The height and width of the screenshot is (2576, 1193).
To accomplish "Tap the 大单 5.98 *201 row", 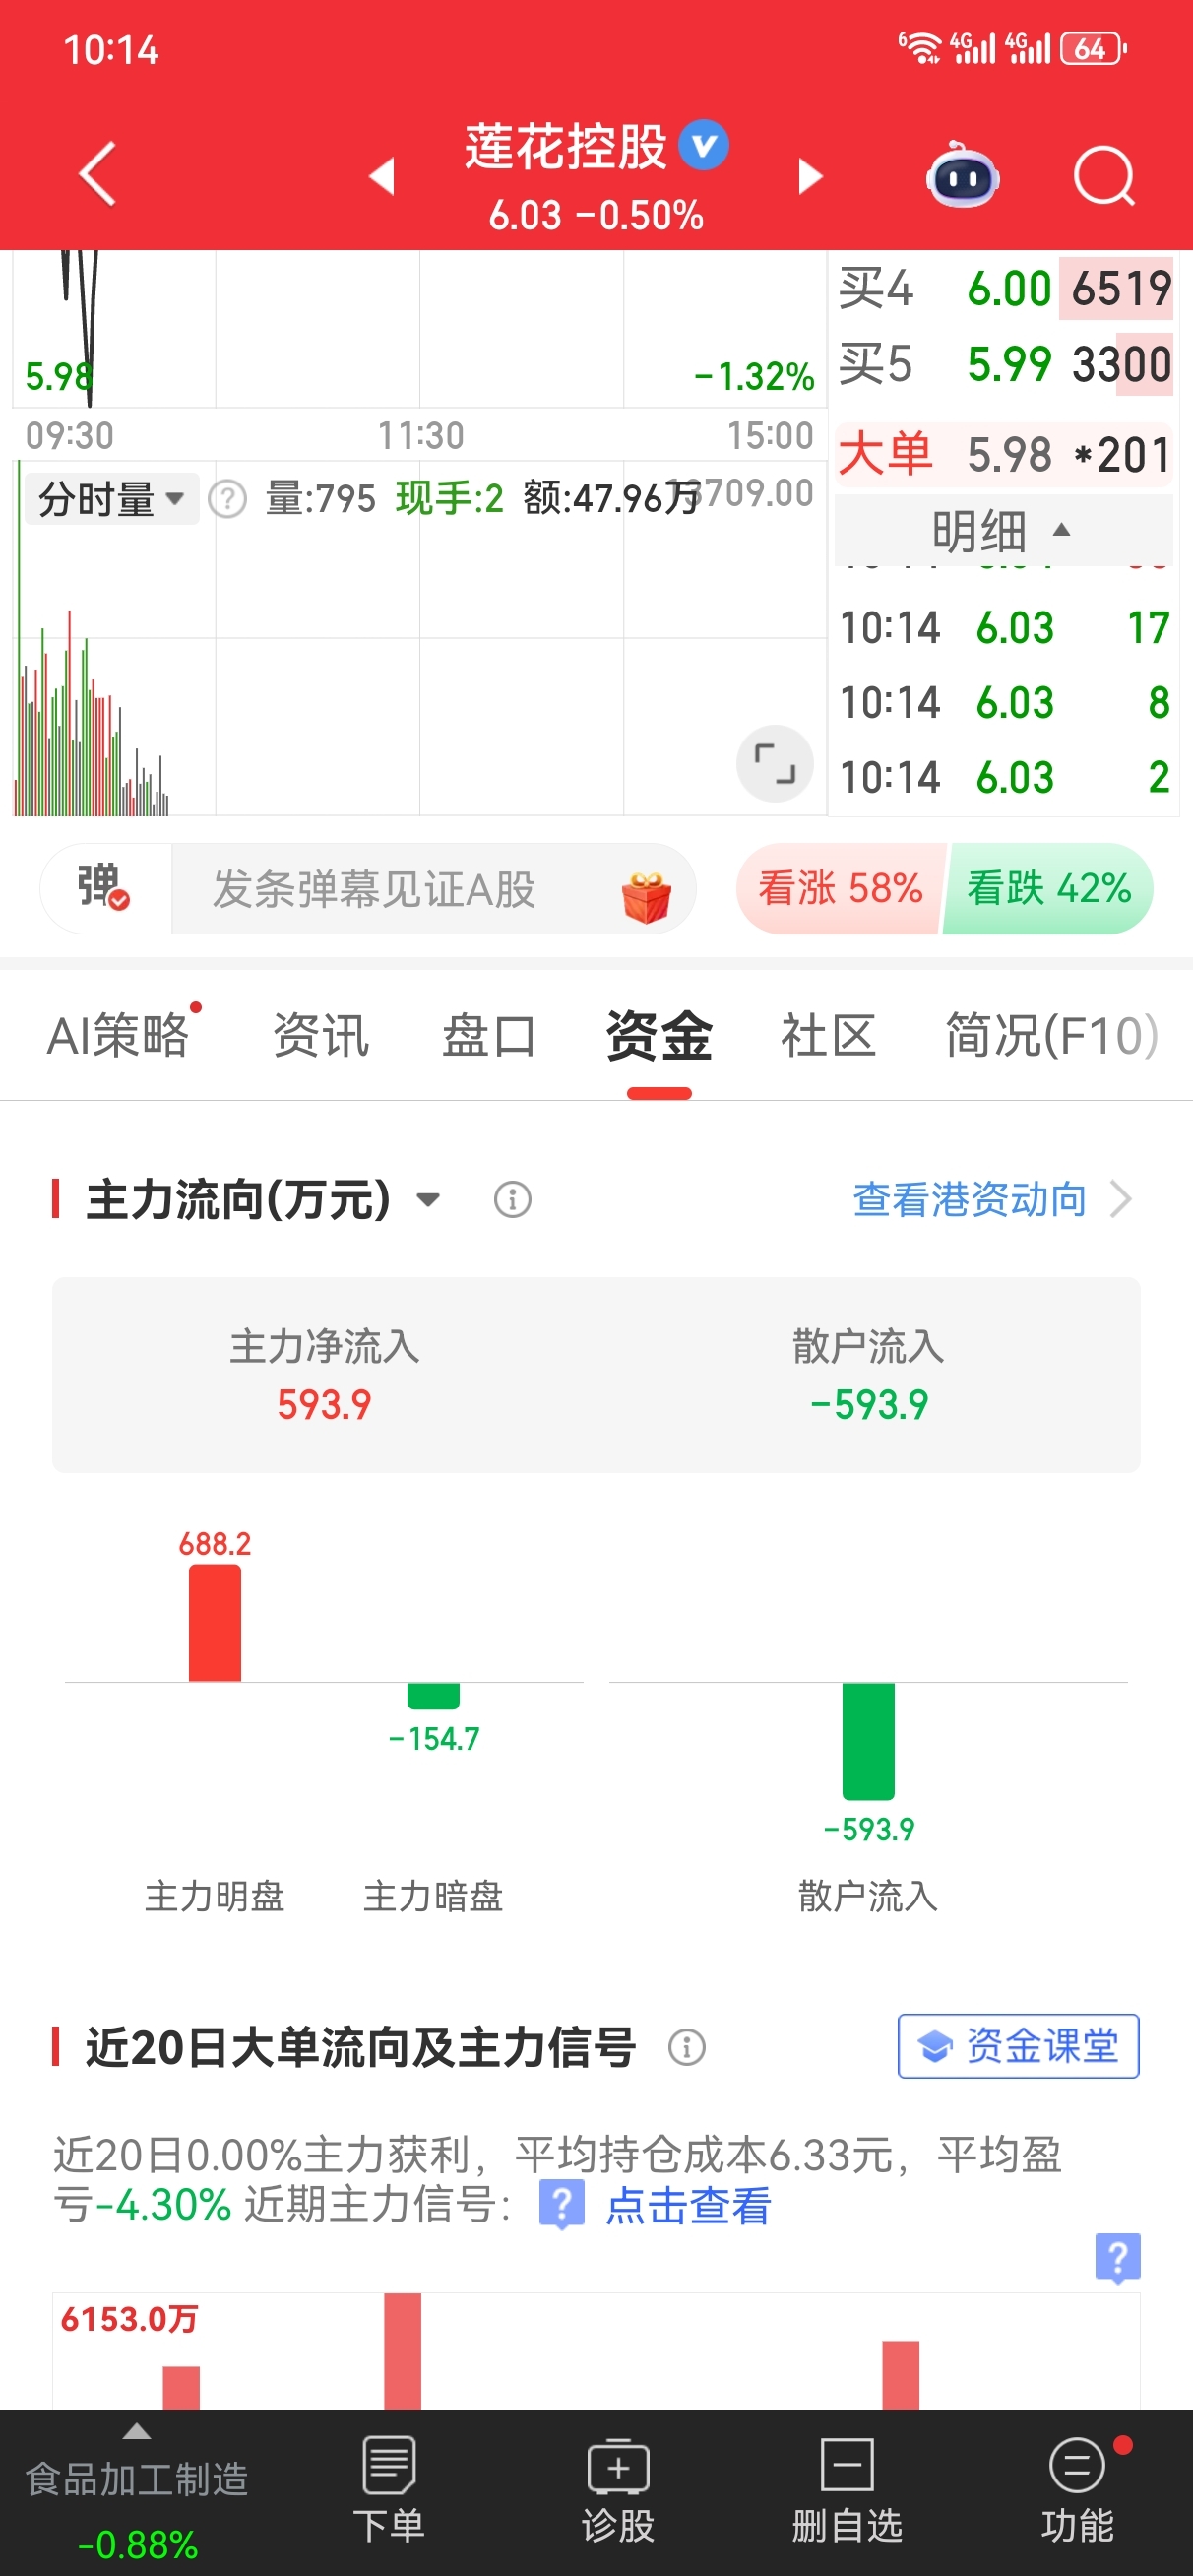I will 1004,455.
